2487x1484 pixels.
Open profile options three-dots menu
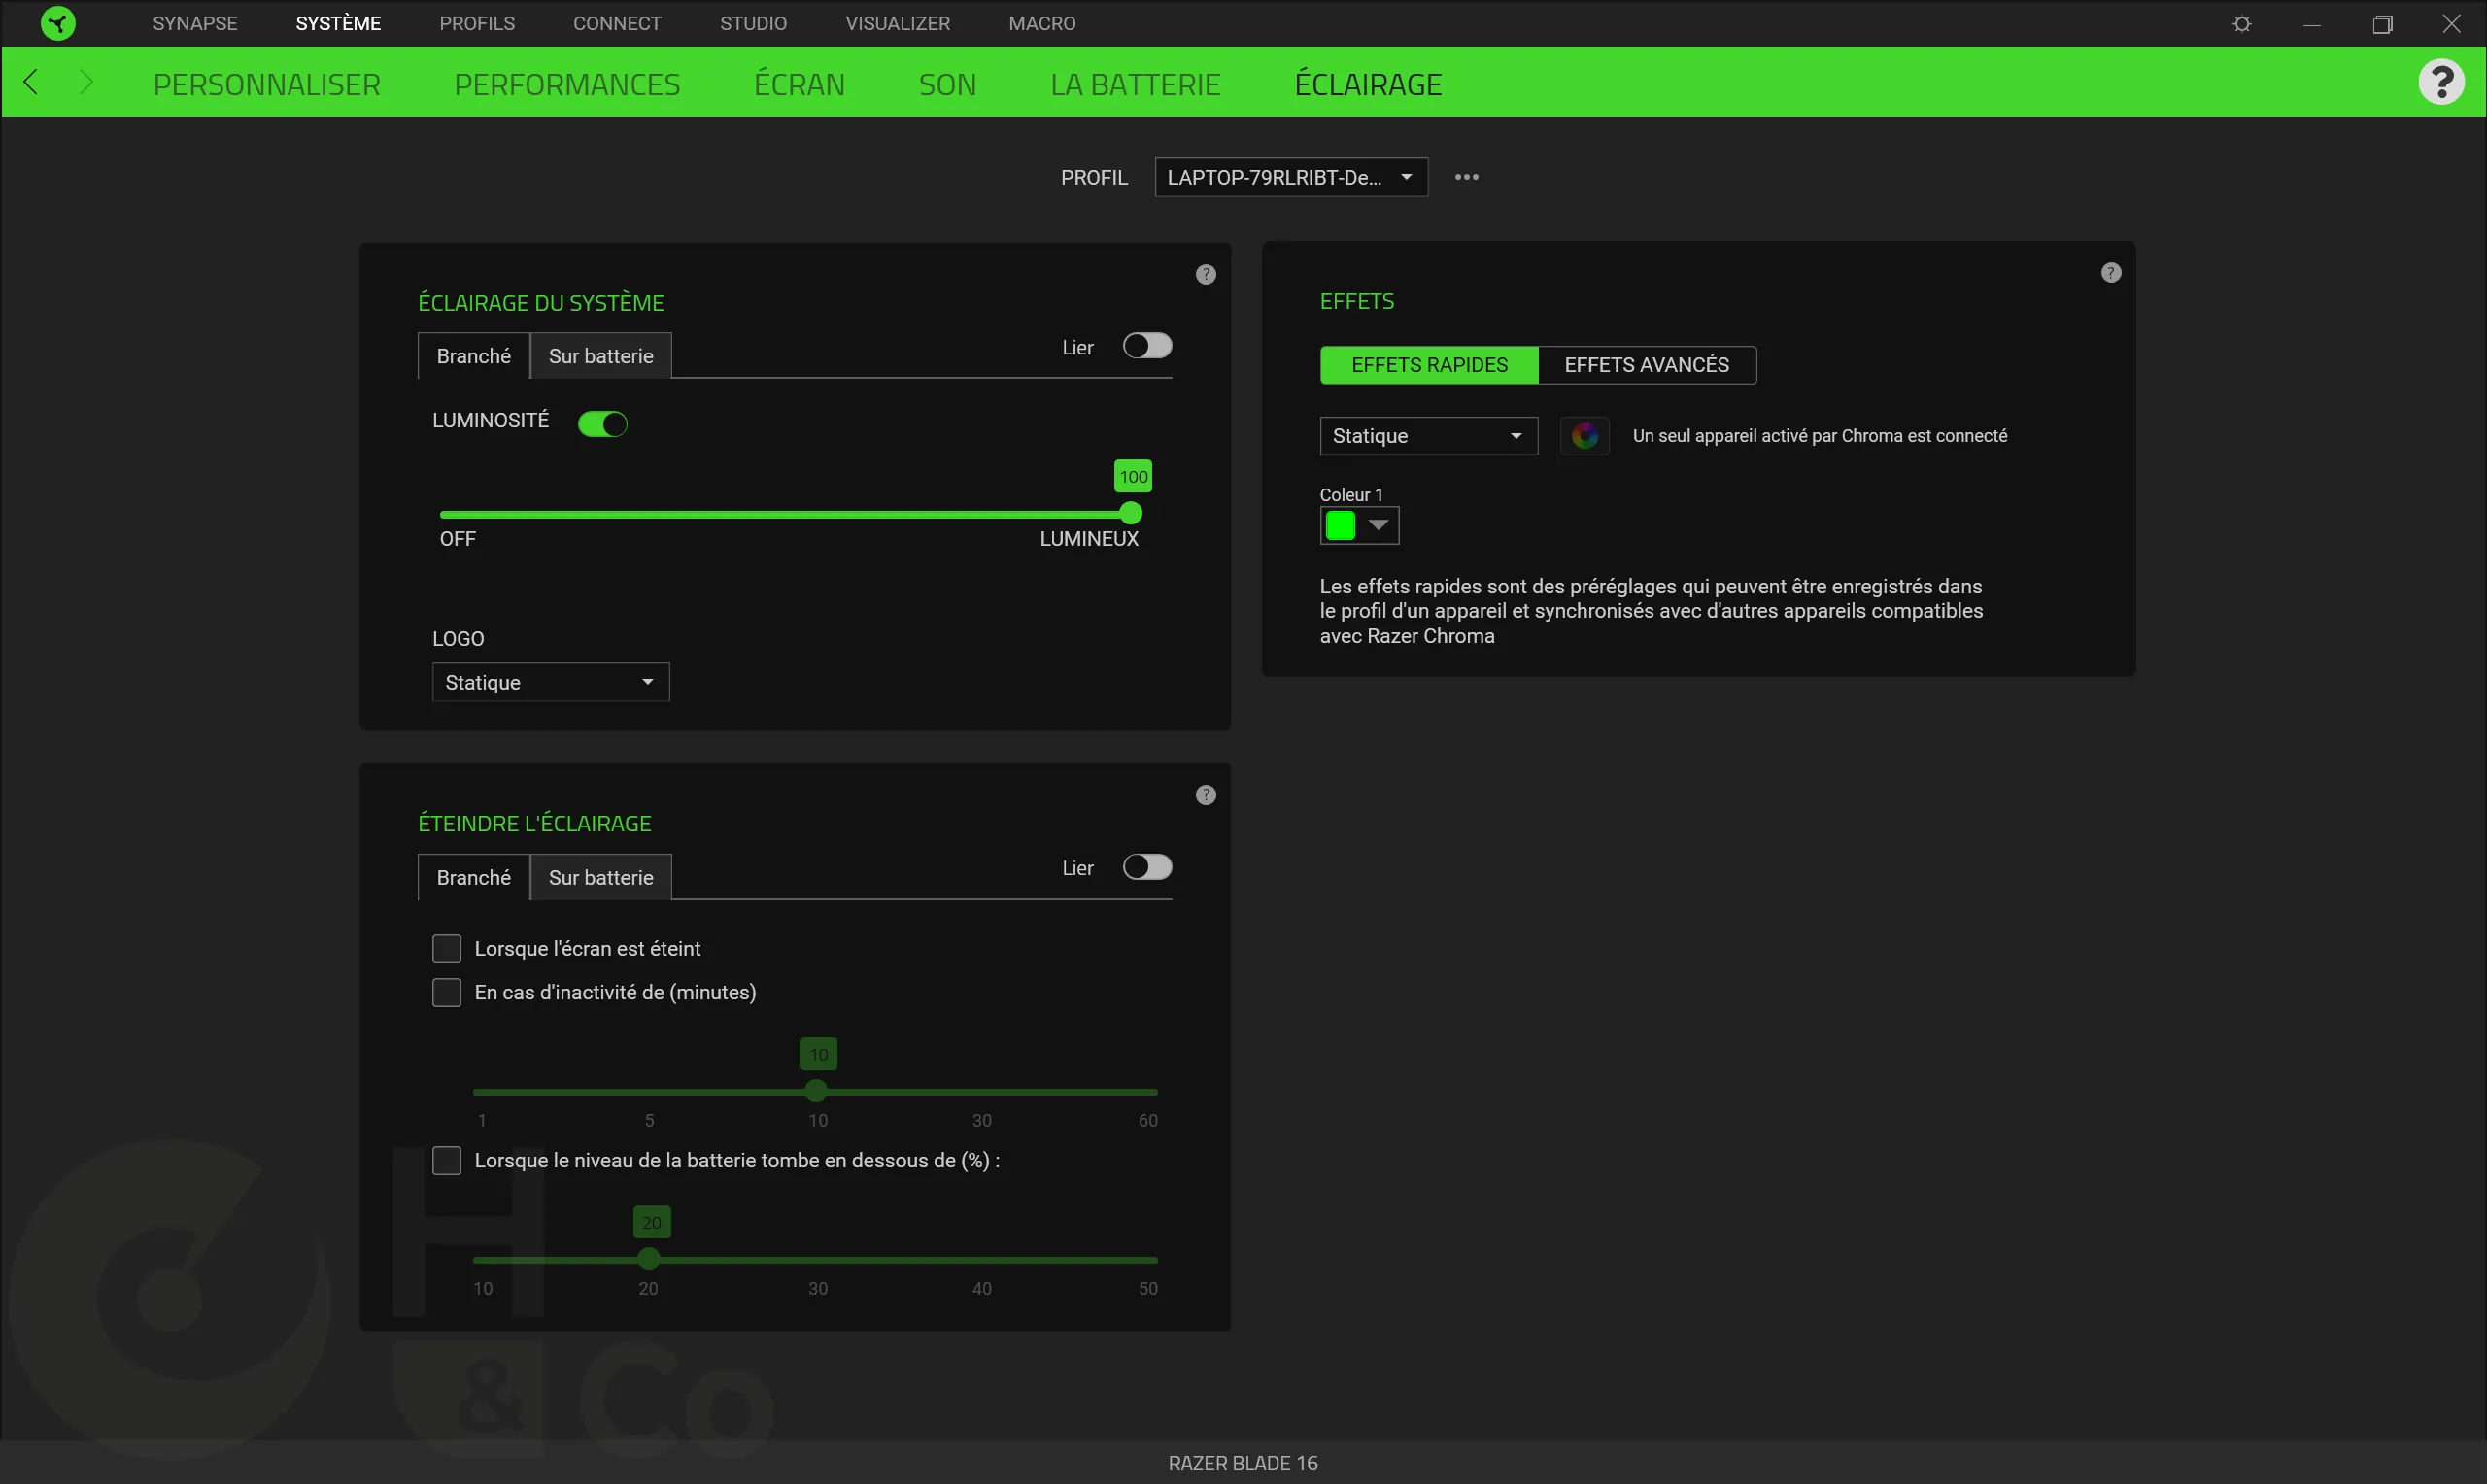(1466, 177)
